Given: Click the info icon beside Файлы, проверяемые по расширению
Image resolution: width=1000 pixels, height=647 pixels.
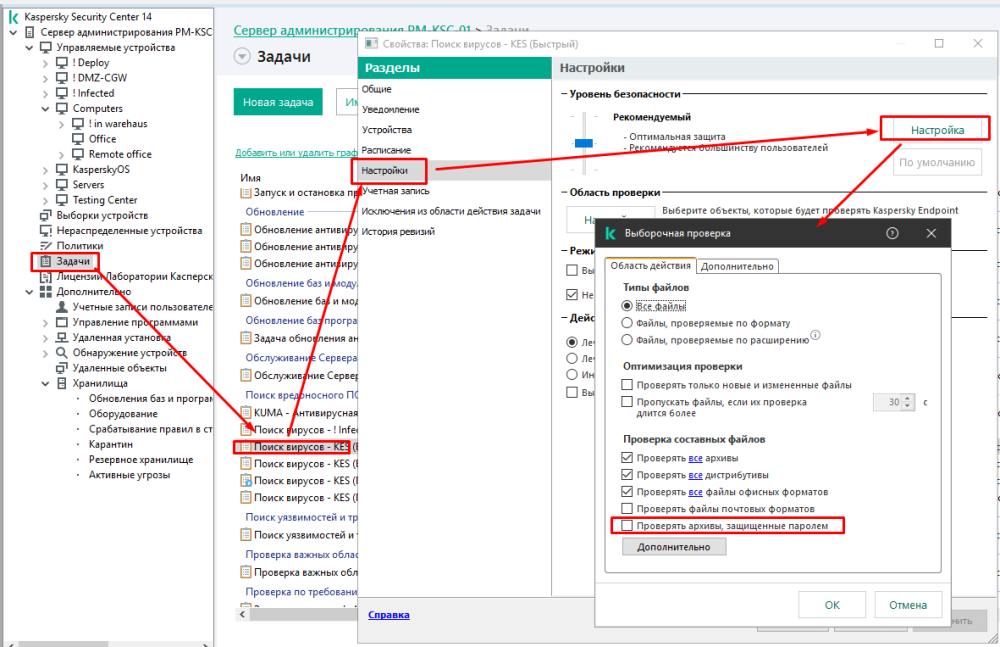Looking at the screenshot, I should 815,336.
